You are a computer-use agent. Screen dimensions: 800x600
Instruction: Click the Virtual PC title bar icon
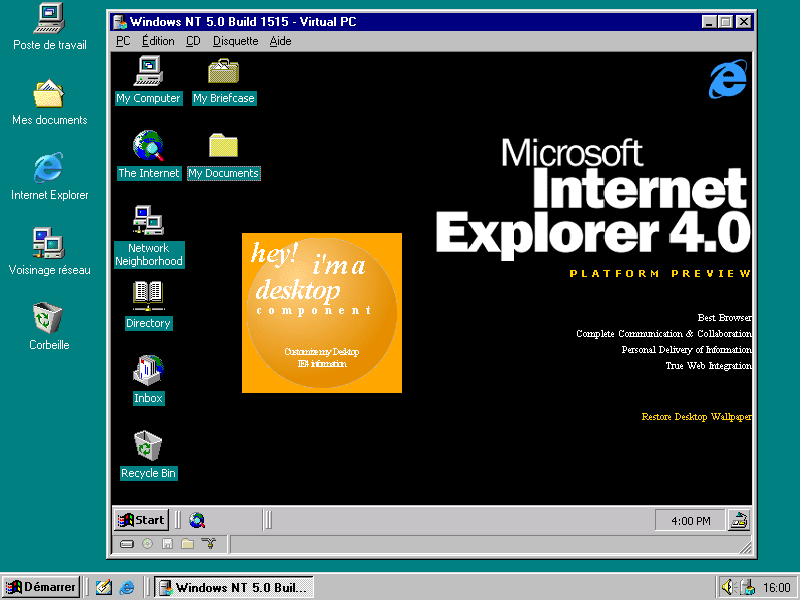[120, 22]
